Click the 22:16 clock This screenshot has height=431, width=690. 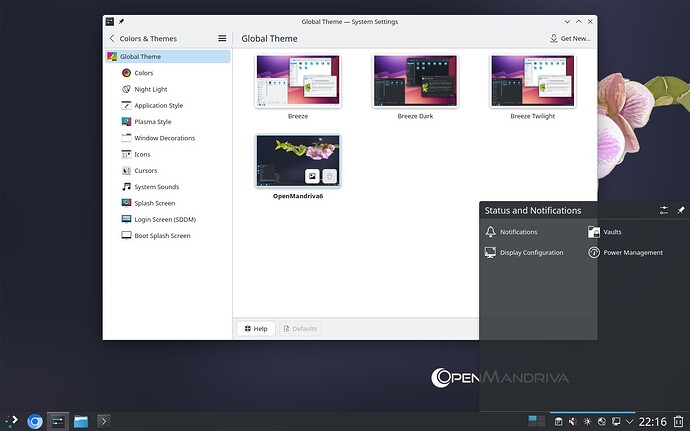pyautogui.click(x=653, y=422)
